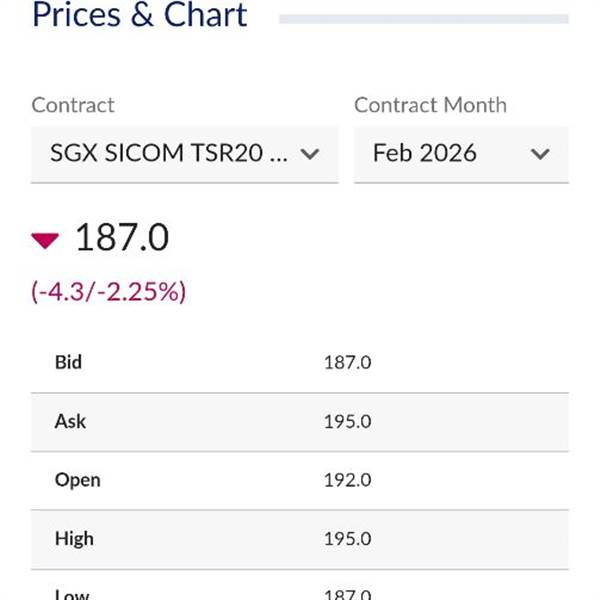This screenshot has height=600, width=600.
Task: Click the Low row label
Action: click(x=70, y=593)
